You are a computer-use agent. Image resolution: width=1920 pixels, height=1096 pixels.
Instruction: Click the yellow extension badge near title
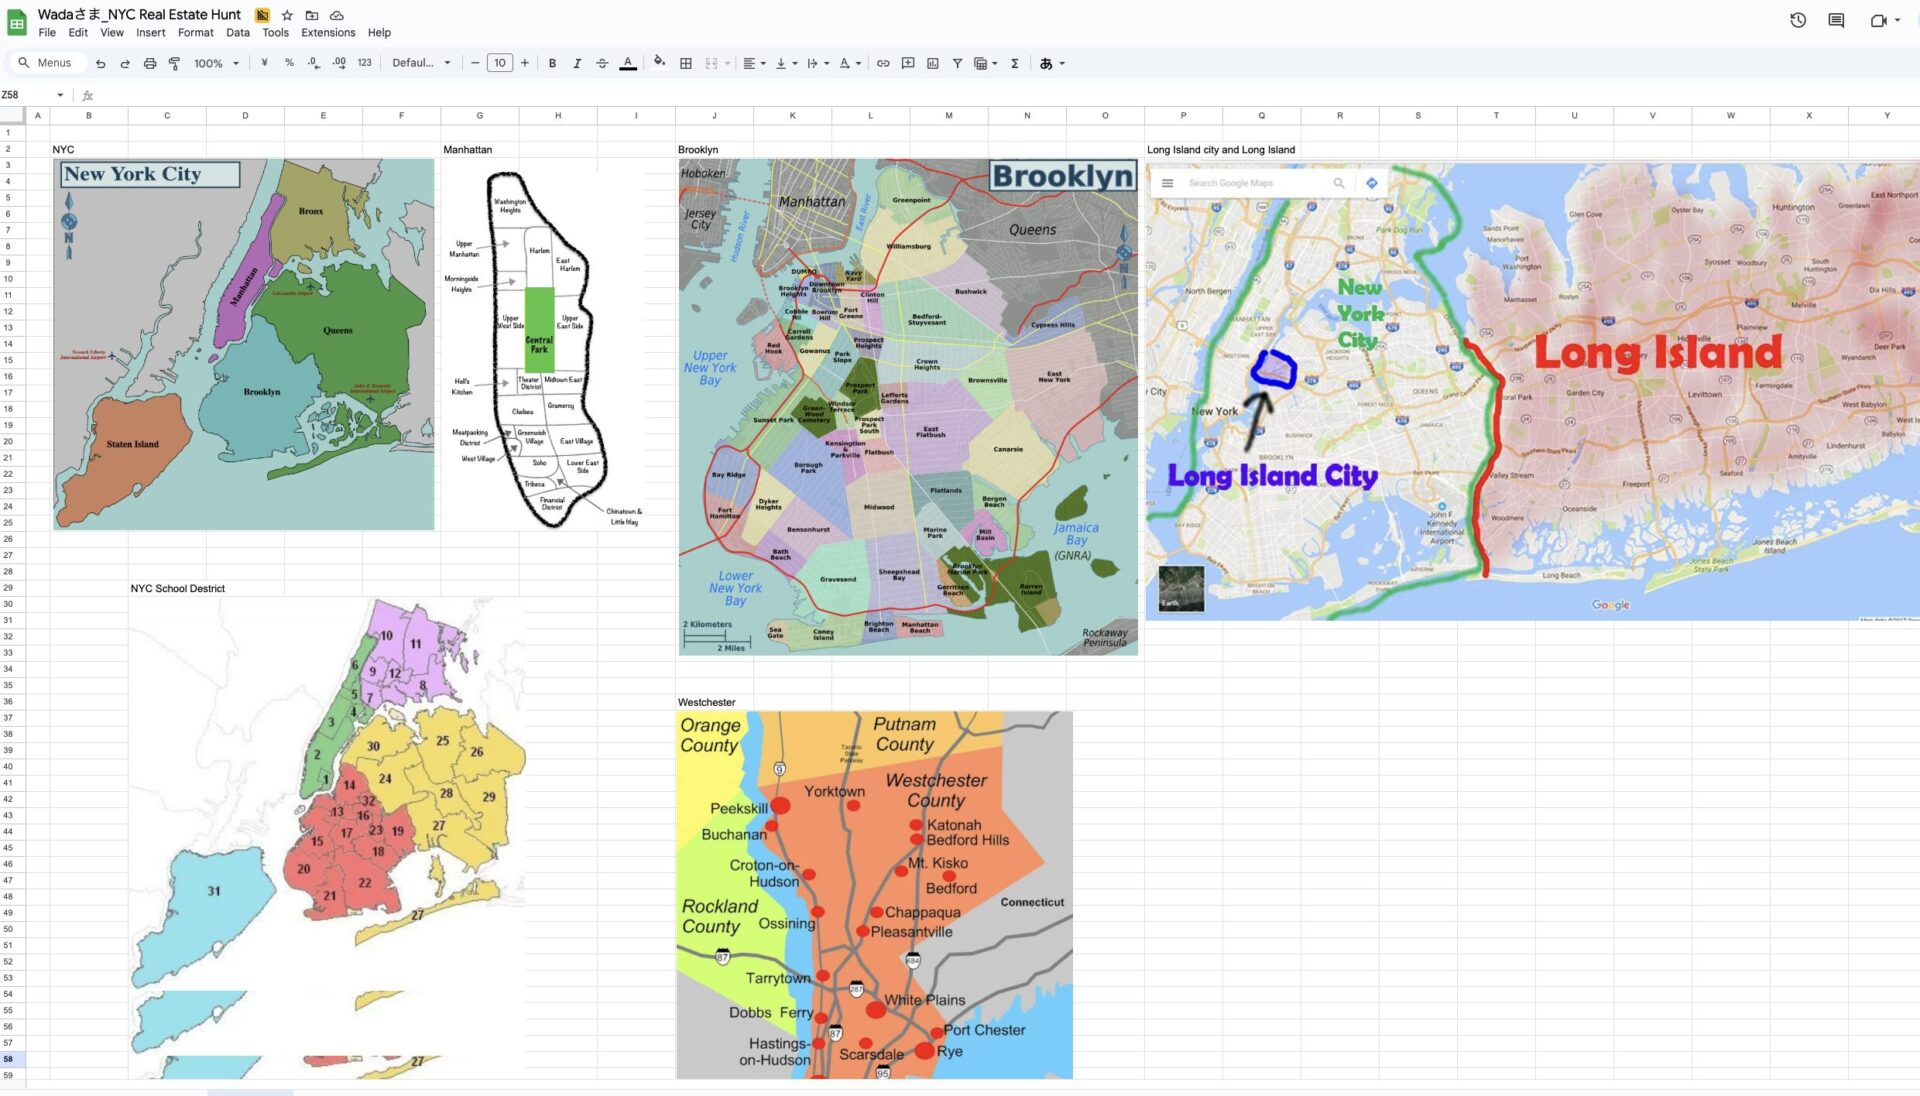[x=262, y=15]
